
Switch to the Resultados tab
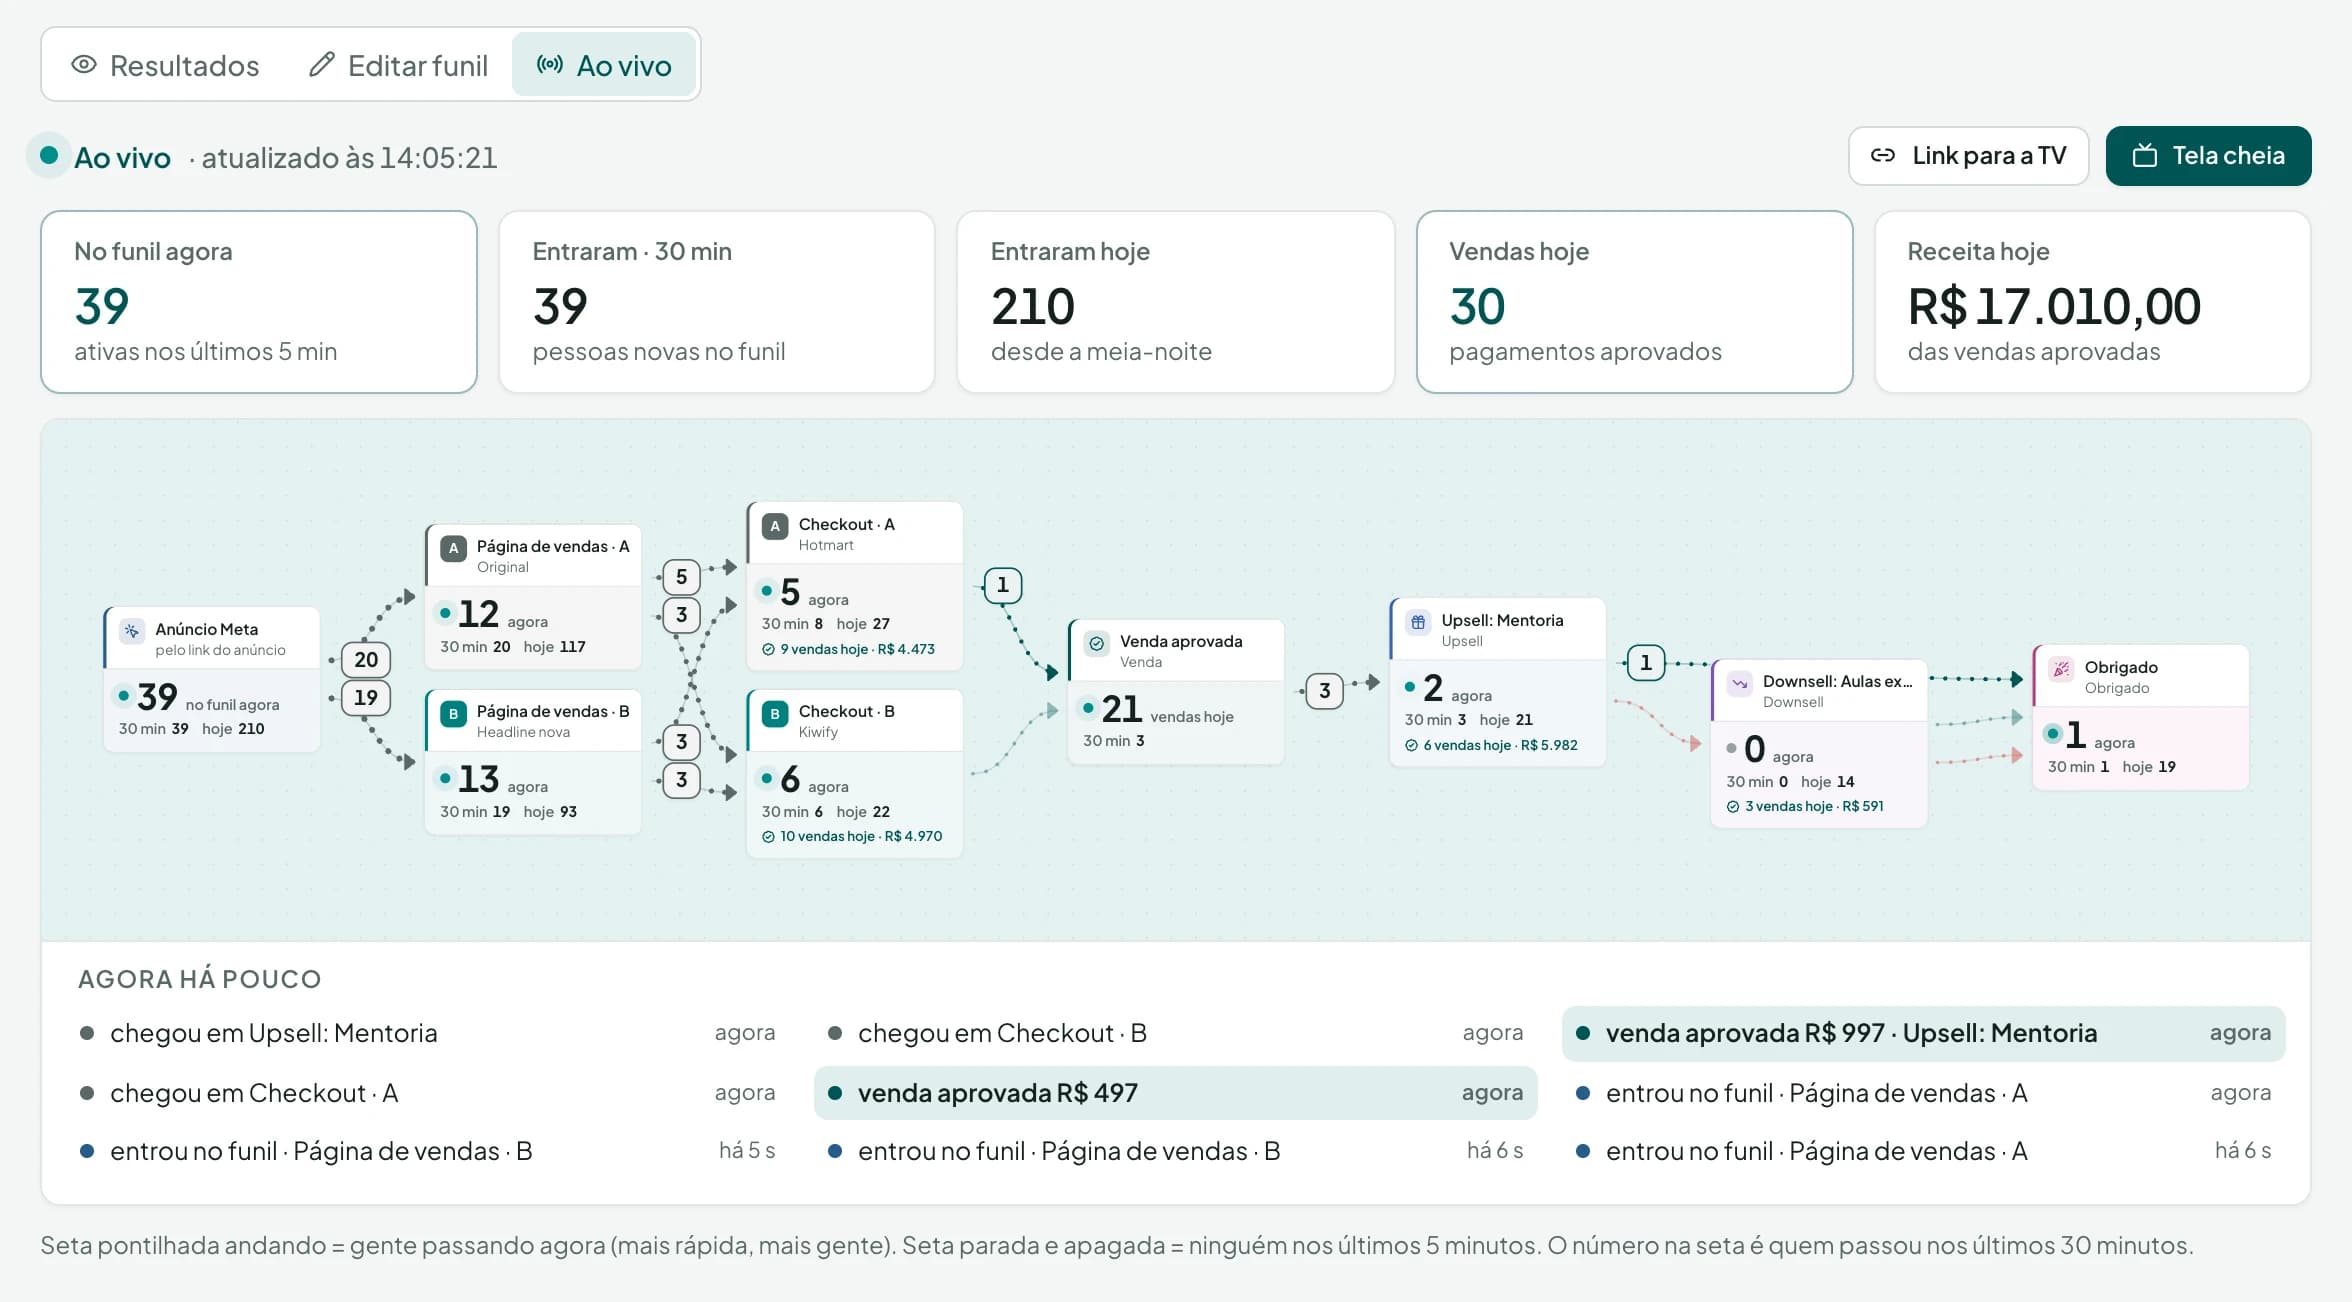tap(165, 65)
